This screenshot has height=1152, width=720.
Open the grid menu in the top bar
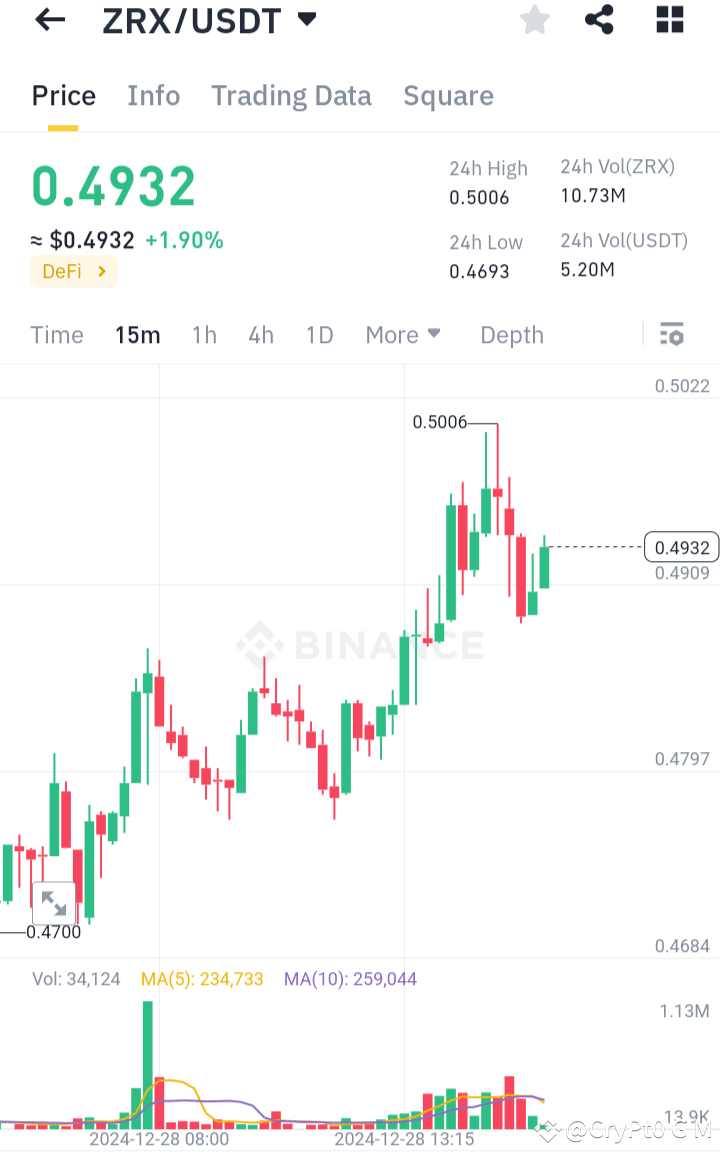pos(669,20)
